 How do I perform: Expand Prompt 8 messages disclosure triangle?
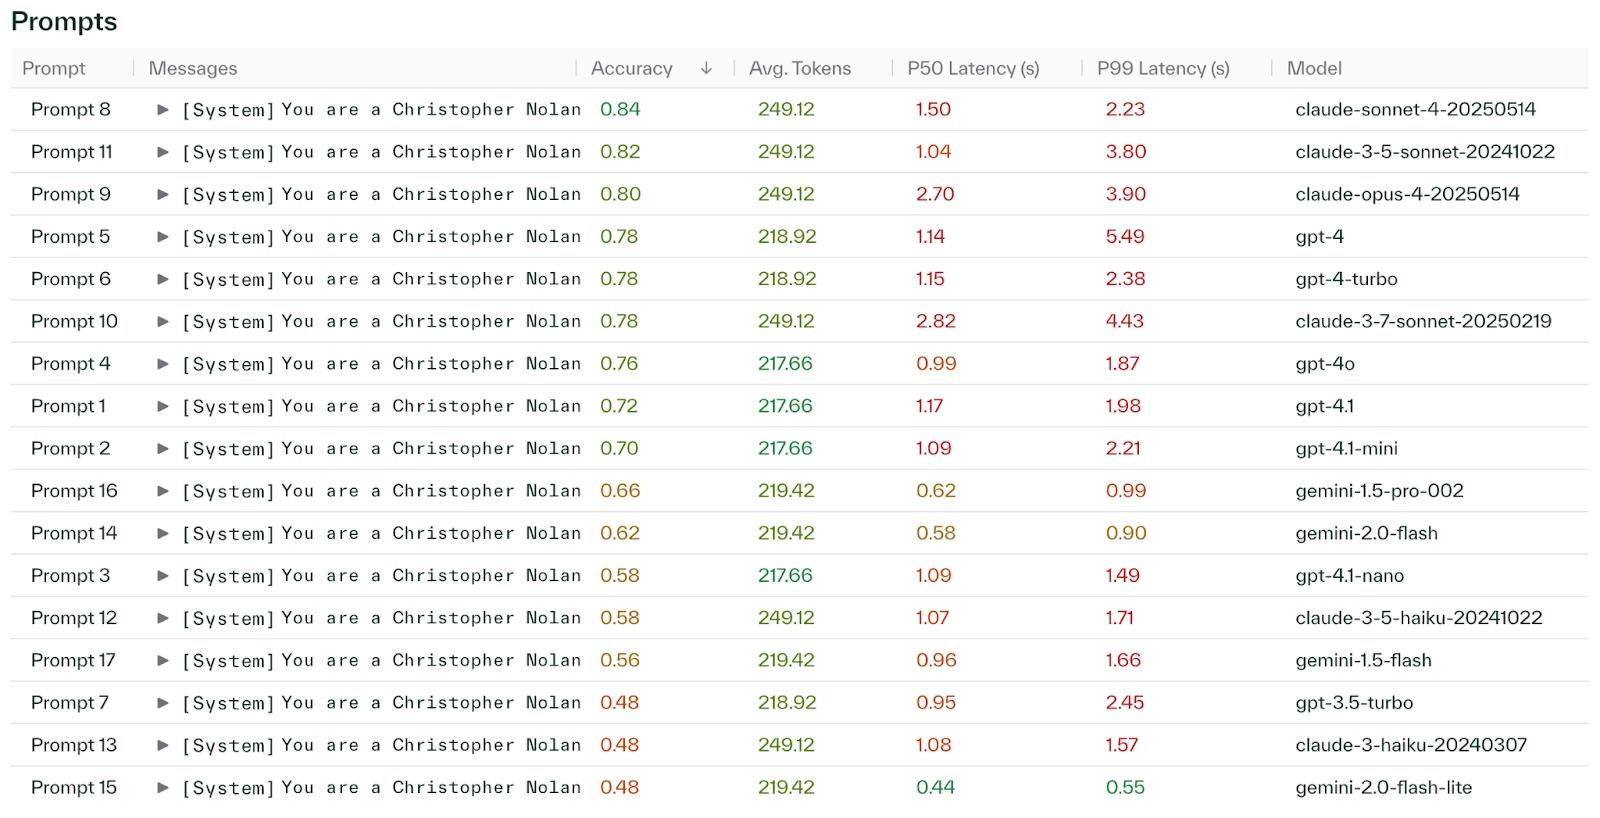163,110
